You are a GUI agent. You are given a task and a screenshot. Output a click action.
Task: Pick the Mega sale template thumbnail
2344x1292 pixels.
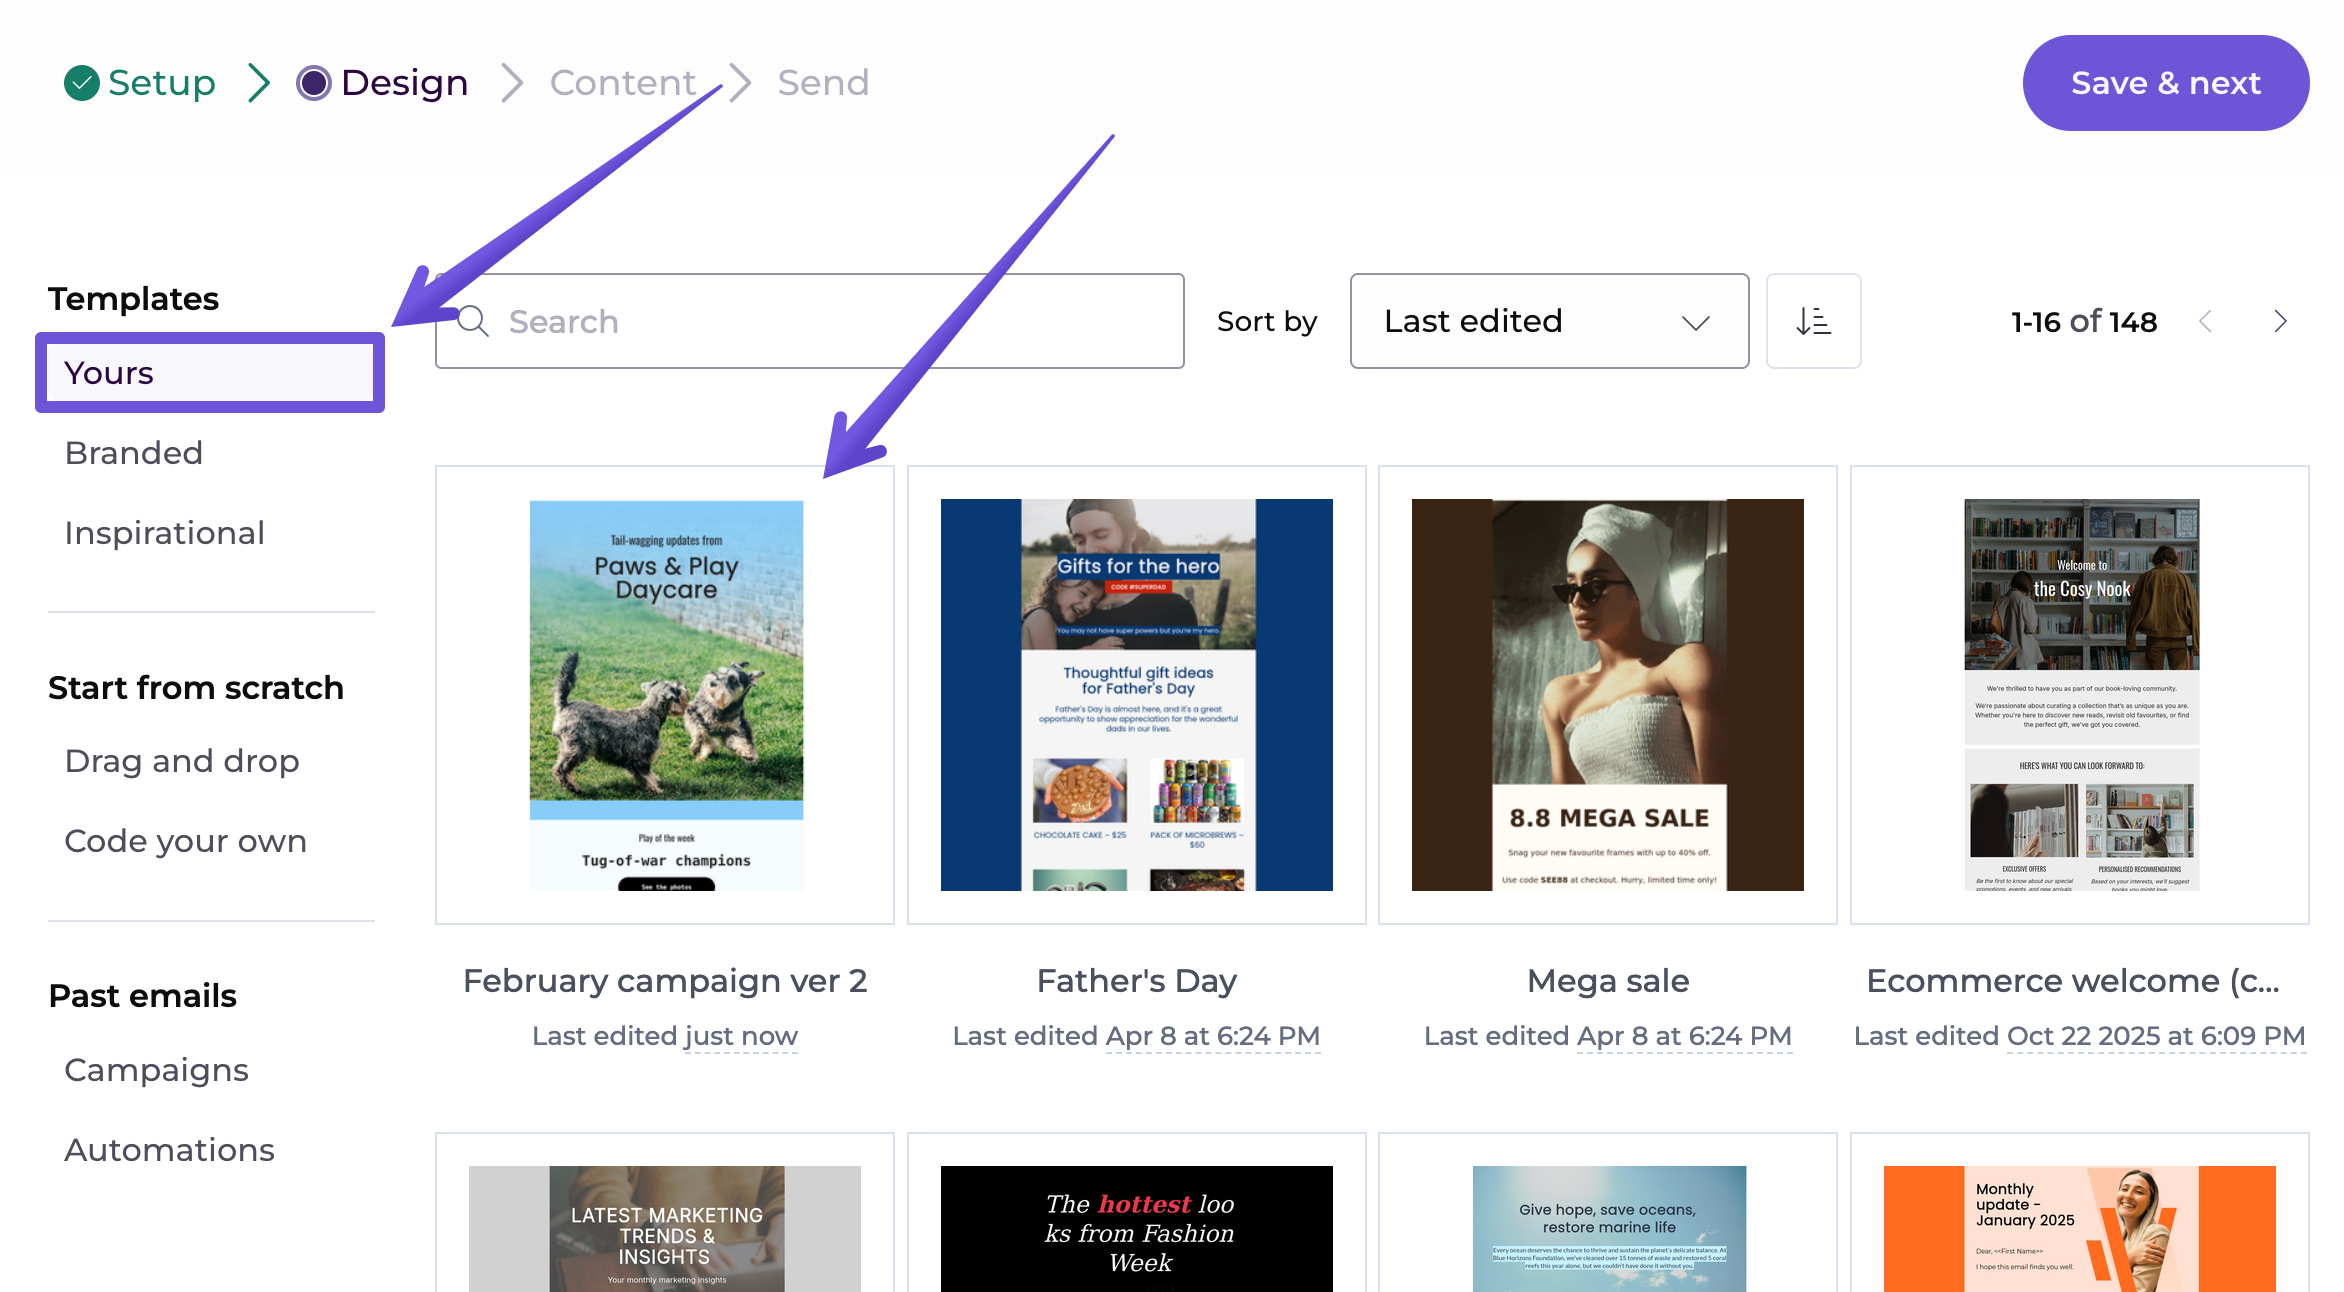pyautogui.click(x=1607, y=695)
